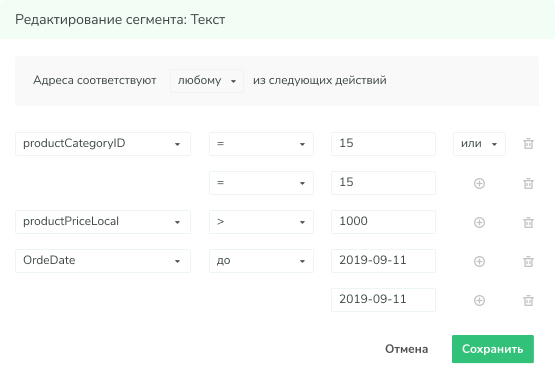Screen dimensions: 555x382
Task: Remove the productPriceLocal condition with trash icon
Action: pyautogui.click(x=528, y=222)
